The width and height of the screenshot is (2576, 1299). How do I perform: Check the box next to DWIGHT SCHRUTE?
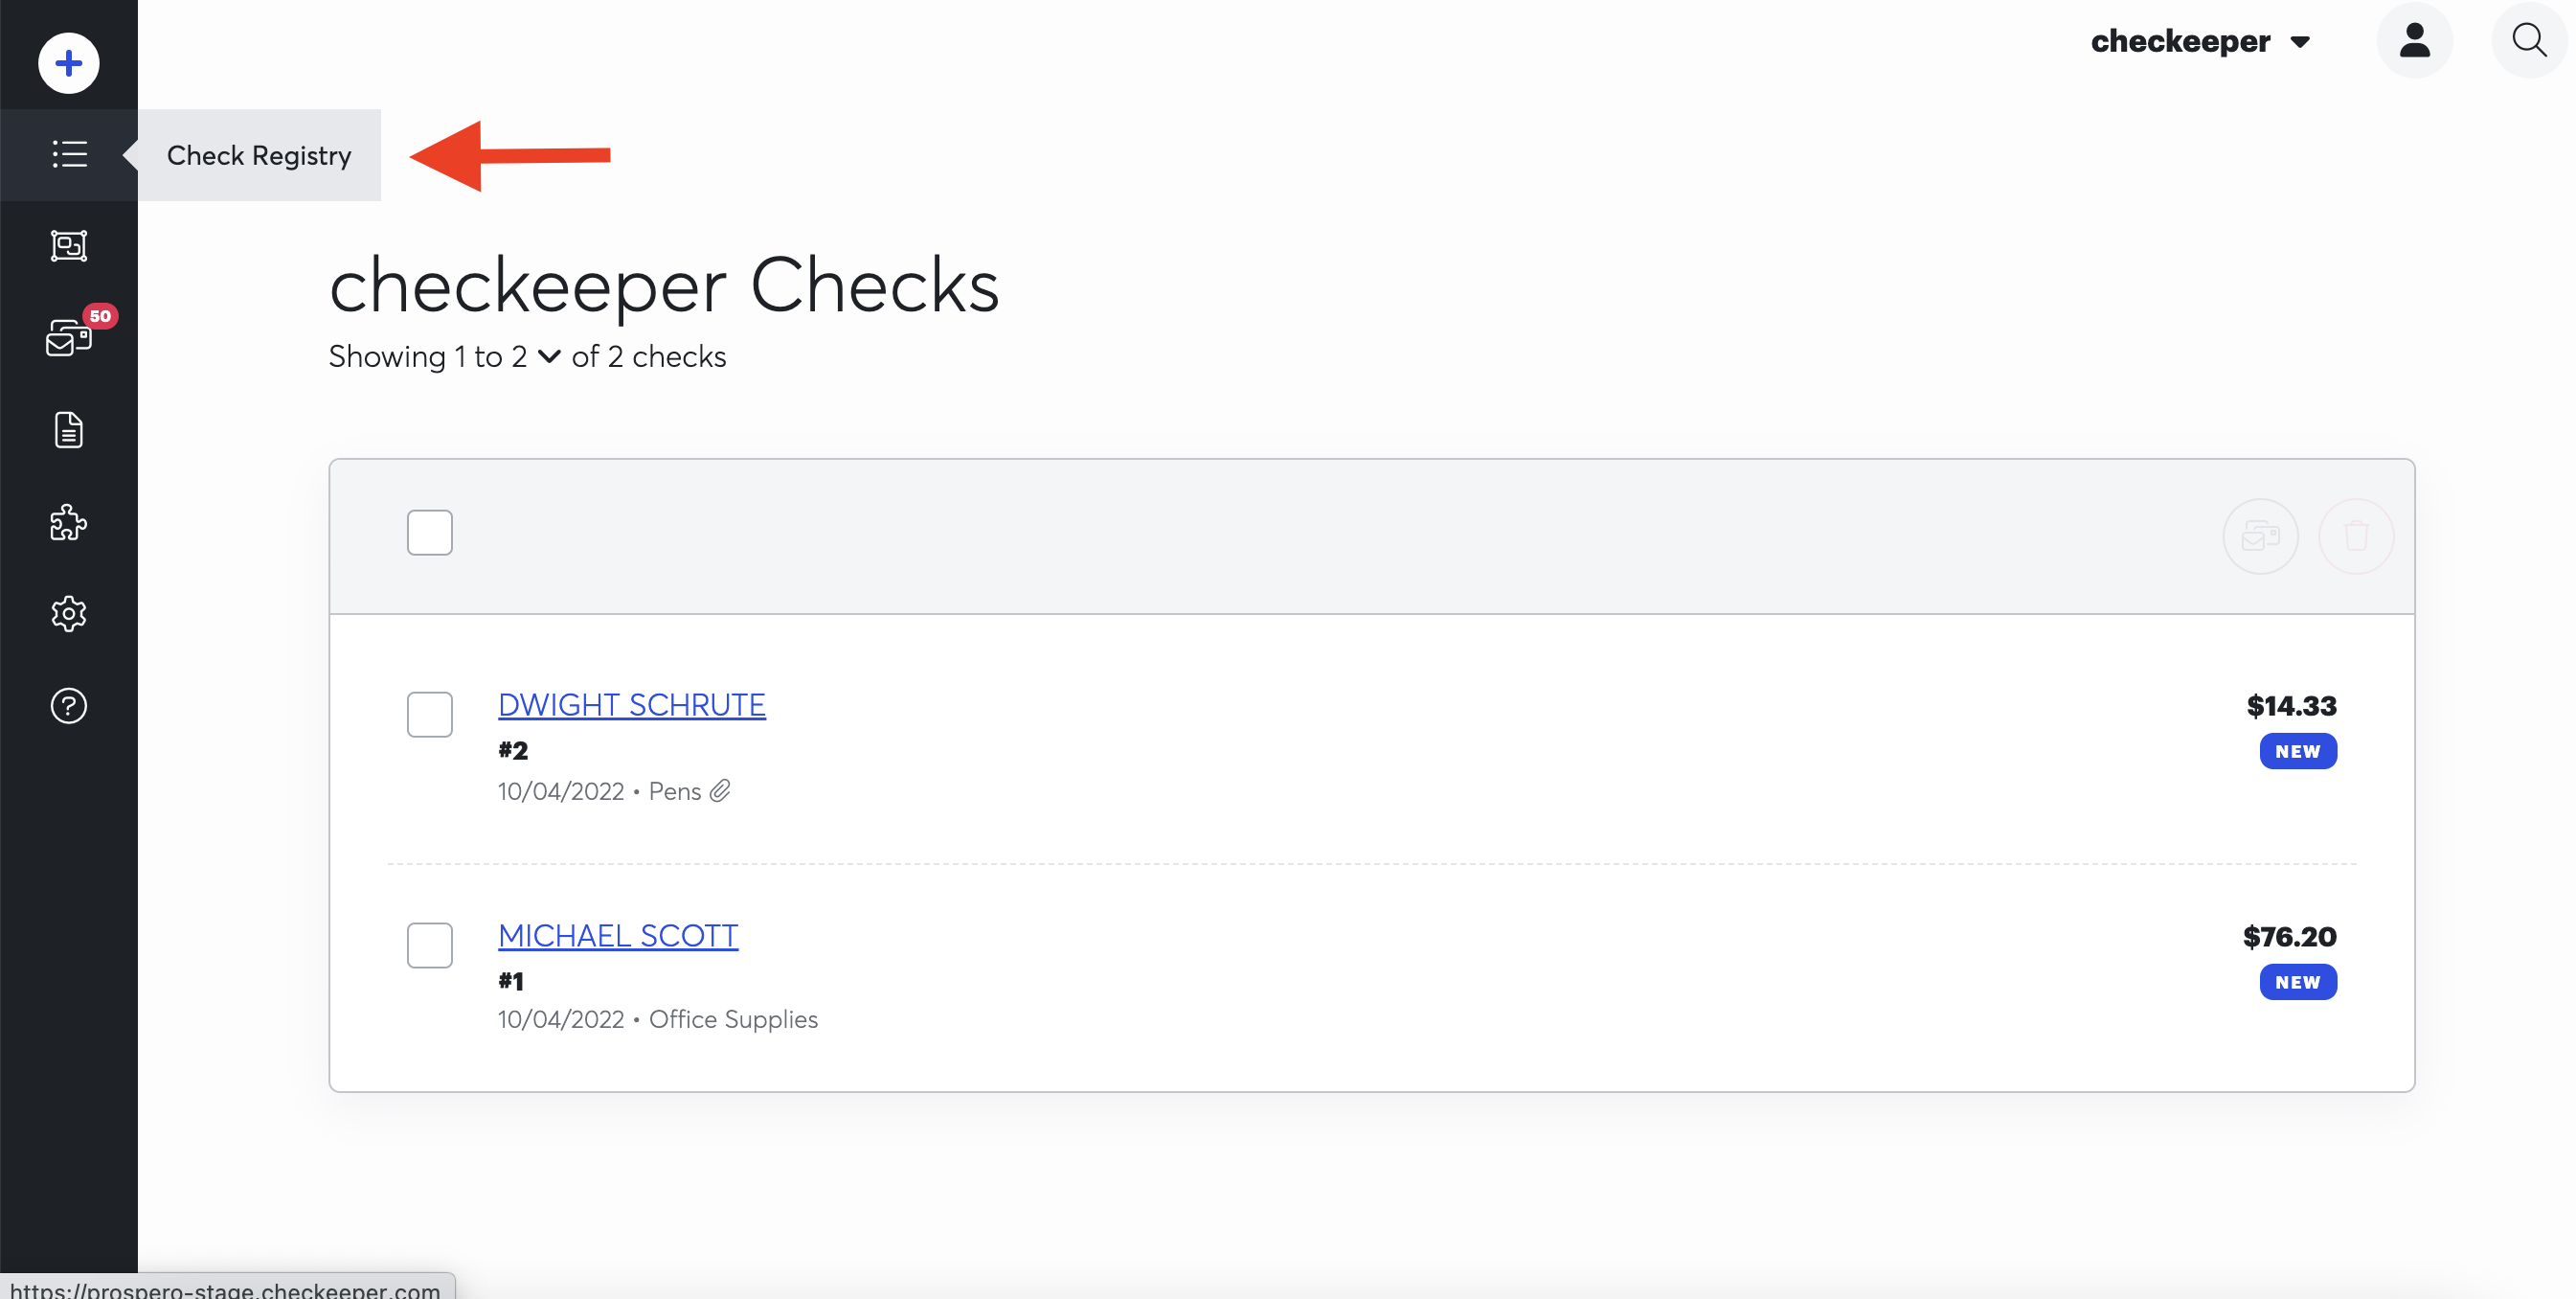(429, 714)
